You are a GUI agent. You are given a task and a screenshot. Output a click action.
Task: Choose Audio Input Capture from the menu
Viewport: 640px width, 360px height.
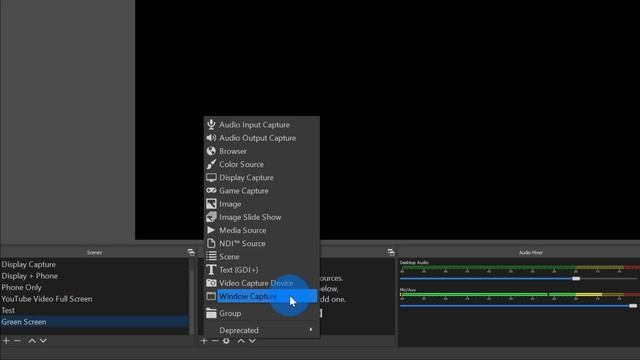point(262,124)
